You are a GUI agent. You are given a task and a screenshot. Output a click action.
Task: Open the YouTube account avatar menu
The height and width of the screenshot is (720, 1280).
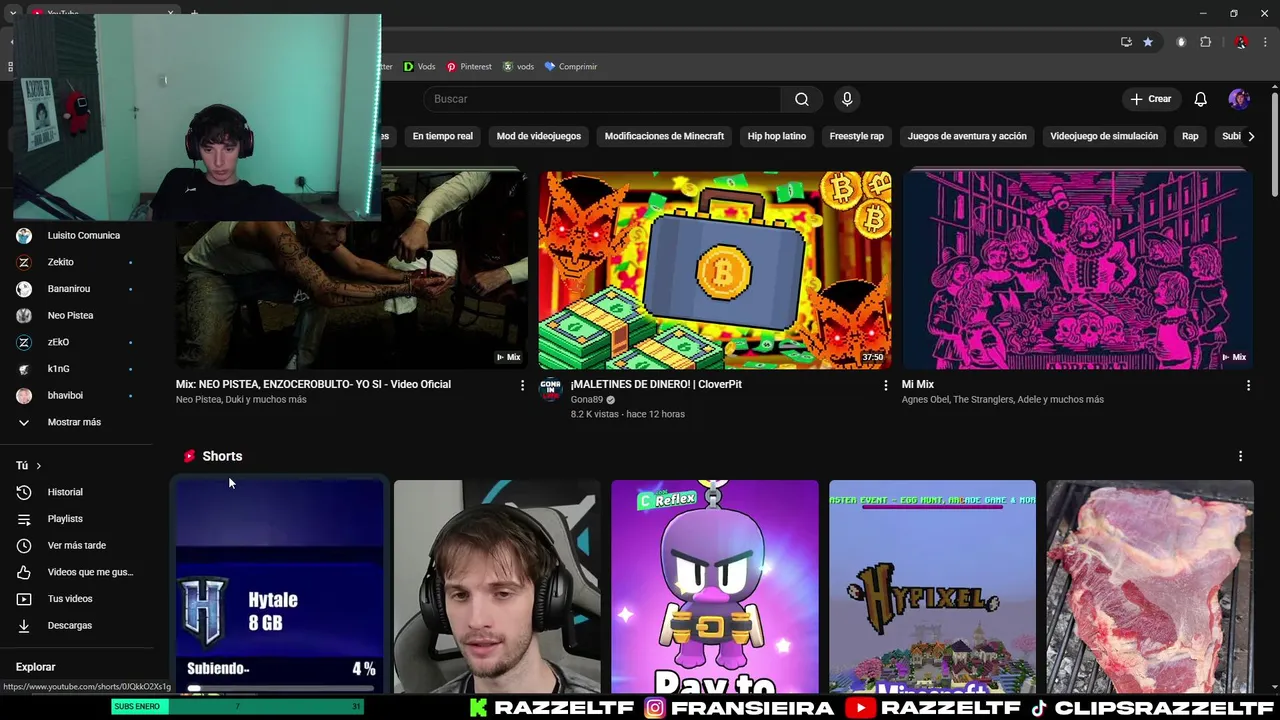point(1239,99)
